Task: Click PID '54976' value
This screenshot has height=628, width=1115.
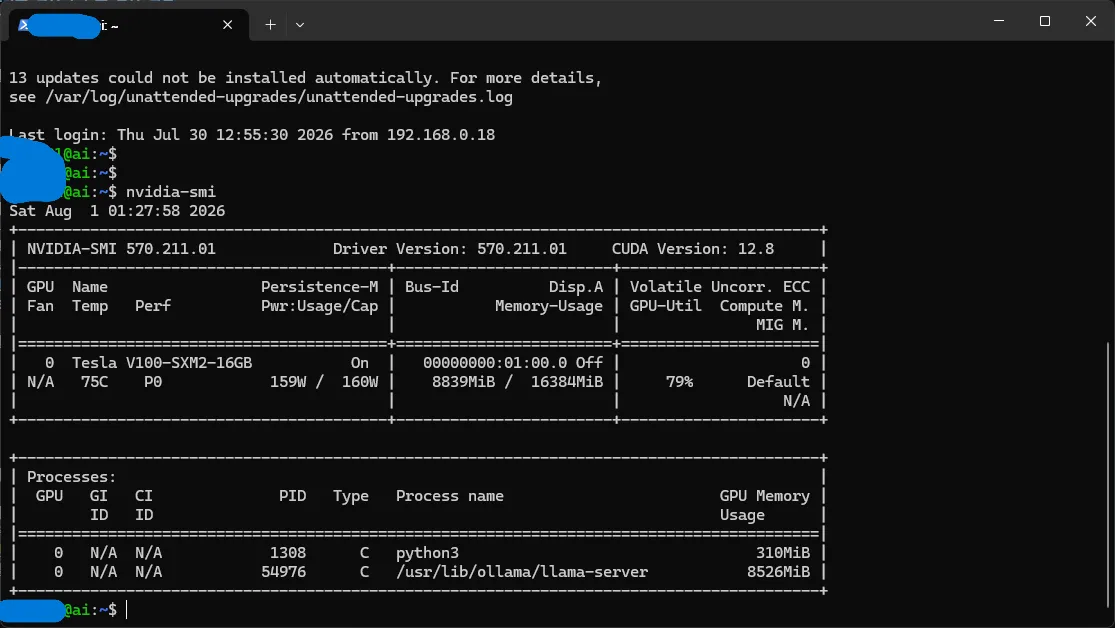Action: pyautogui.click(x=283, y=572)
